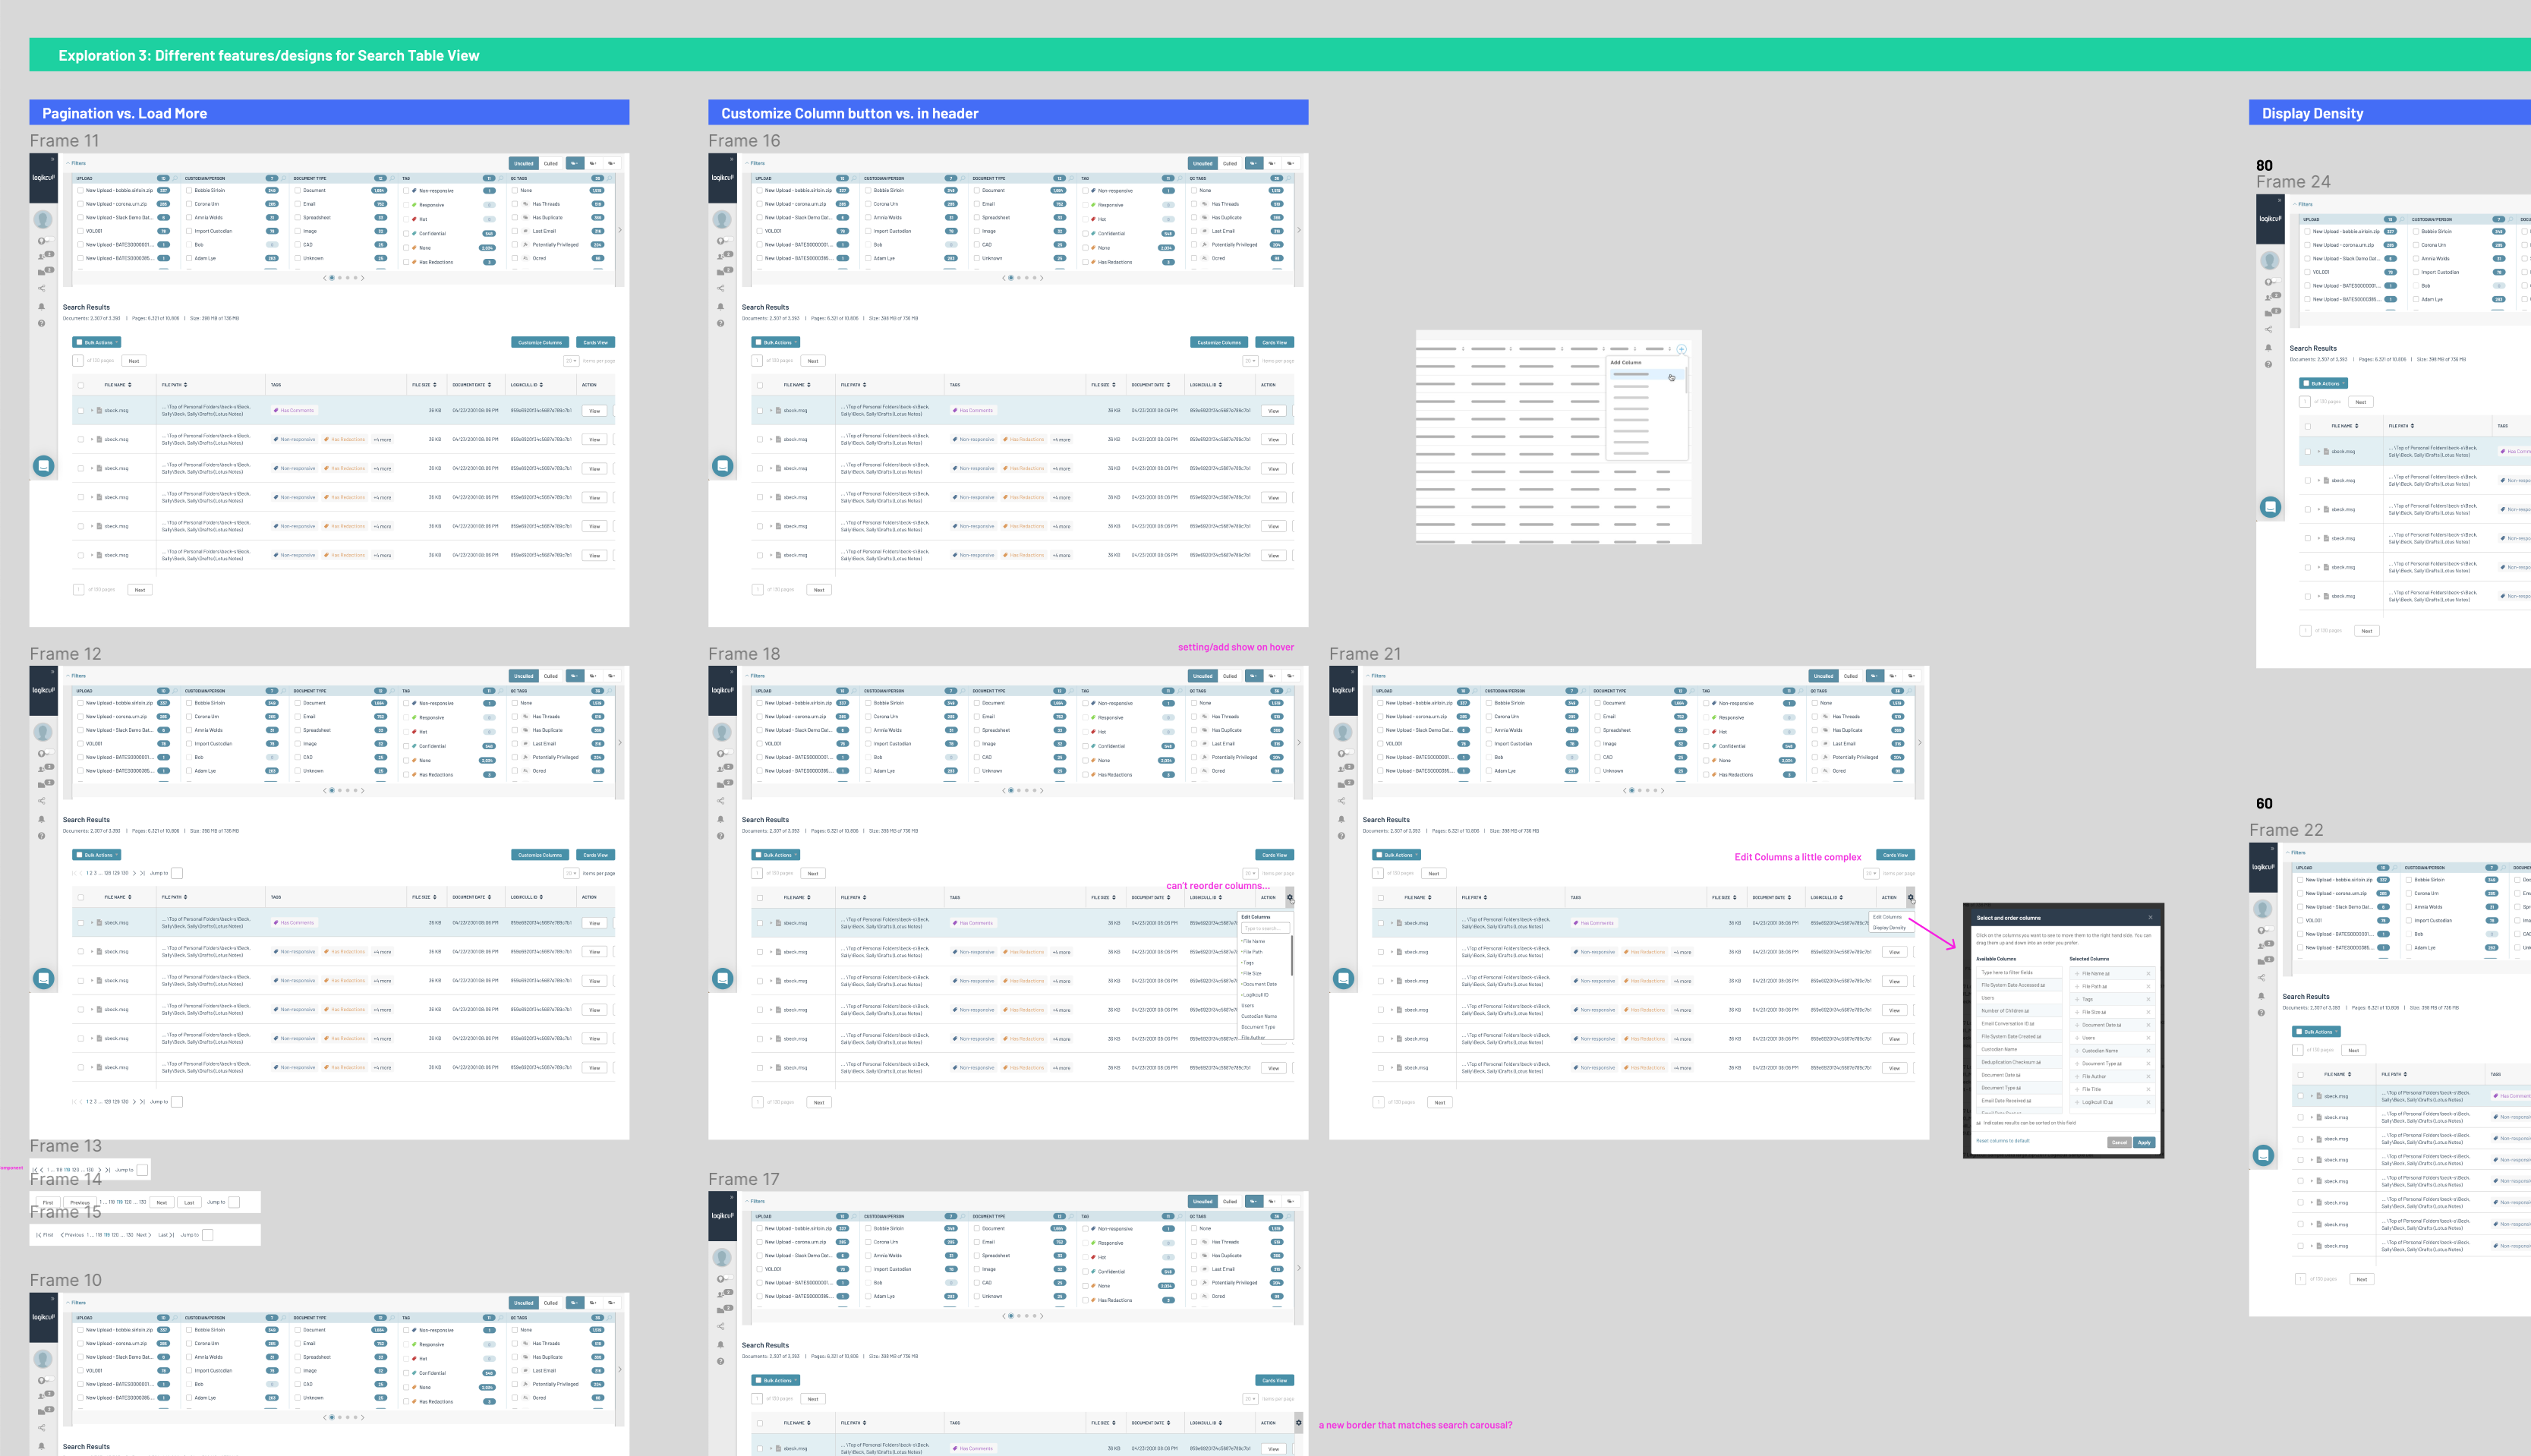The image size is (2531, 1456).
Task: Check Non-responsive tag filter in Frame 16
Action: point(1086,190)
